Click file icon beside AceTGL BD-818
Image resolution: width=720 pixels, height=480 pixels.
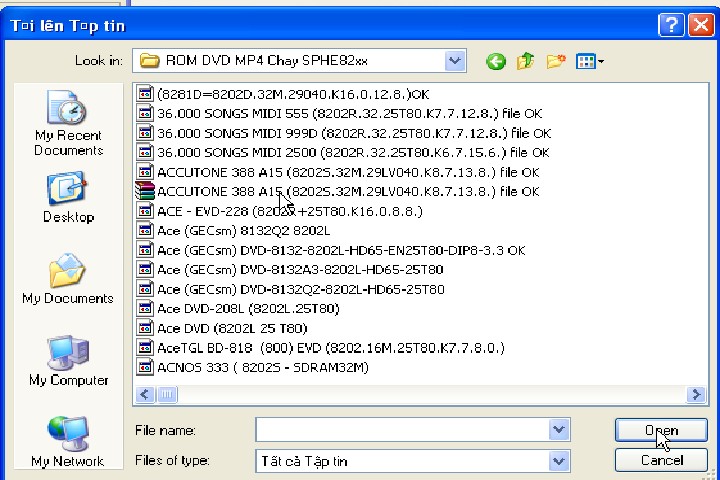[x=145, y=347]
